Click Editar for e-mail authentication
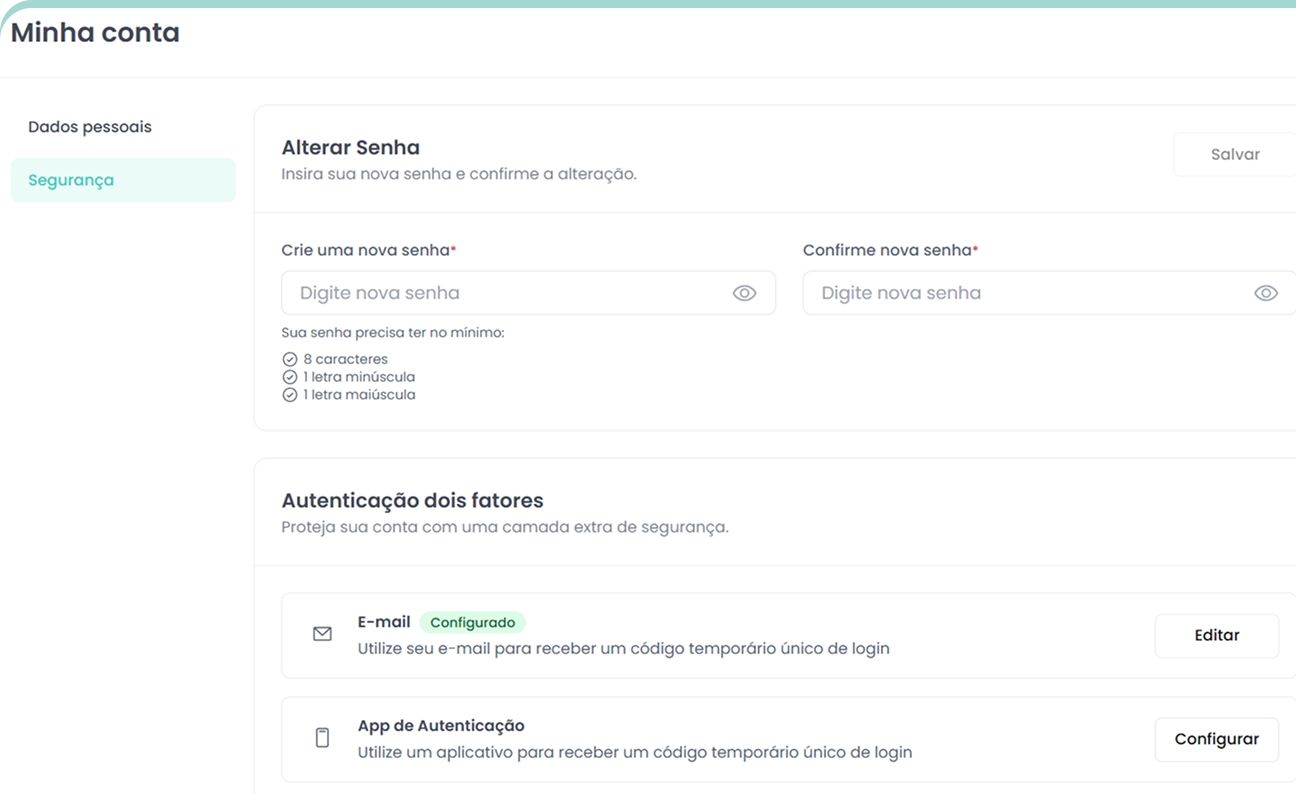 point(1216,635)
